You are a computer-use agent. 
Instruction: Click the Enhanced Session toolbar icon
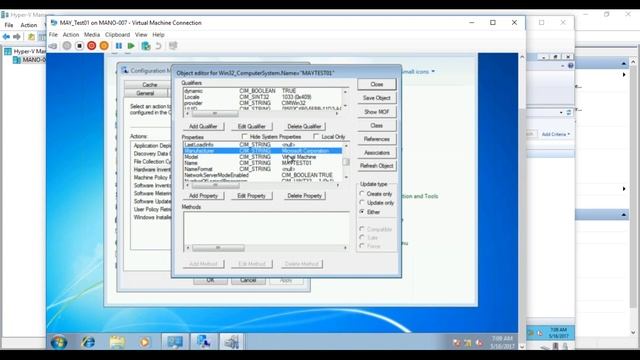[x=173, y=46]
